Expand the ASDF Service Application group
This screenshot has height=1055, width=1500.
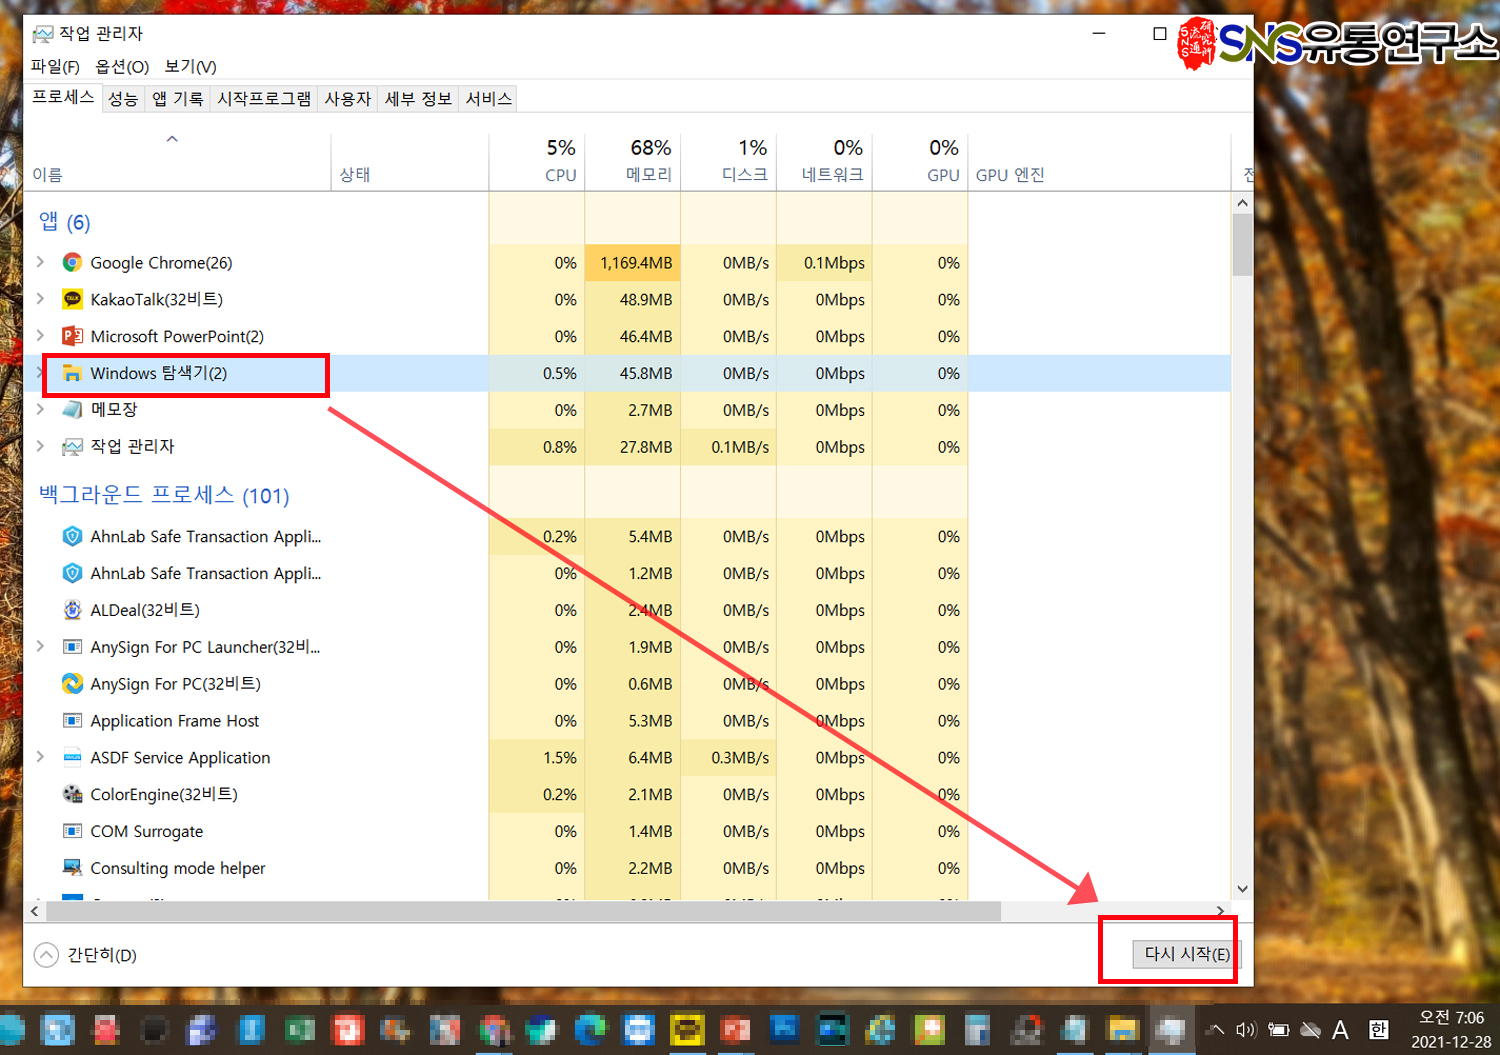click(x=40, y=757)
